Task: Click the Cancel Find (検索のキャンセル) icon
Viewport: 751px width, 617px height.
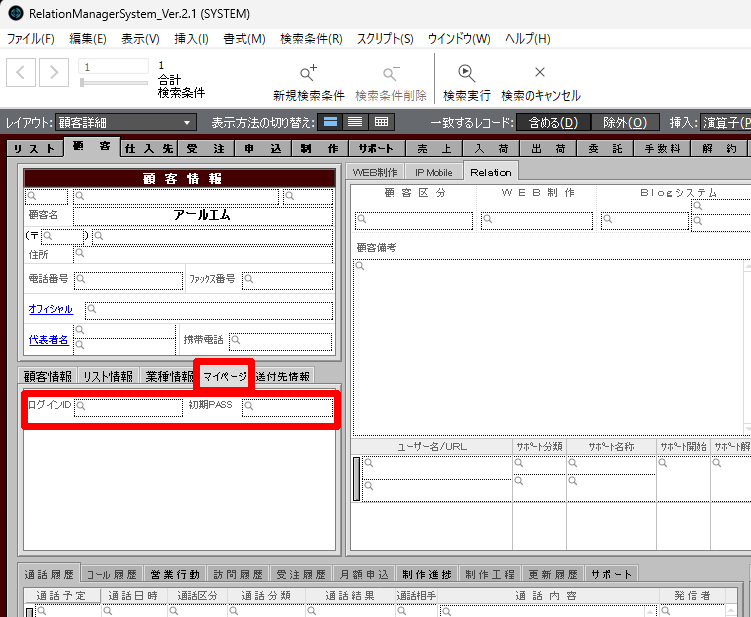Action: click(540, 74)
